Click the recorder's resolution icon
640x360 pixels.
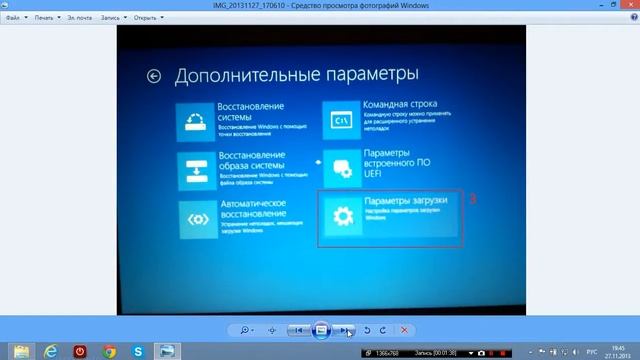(x=369, y=353)
